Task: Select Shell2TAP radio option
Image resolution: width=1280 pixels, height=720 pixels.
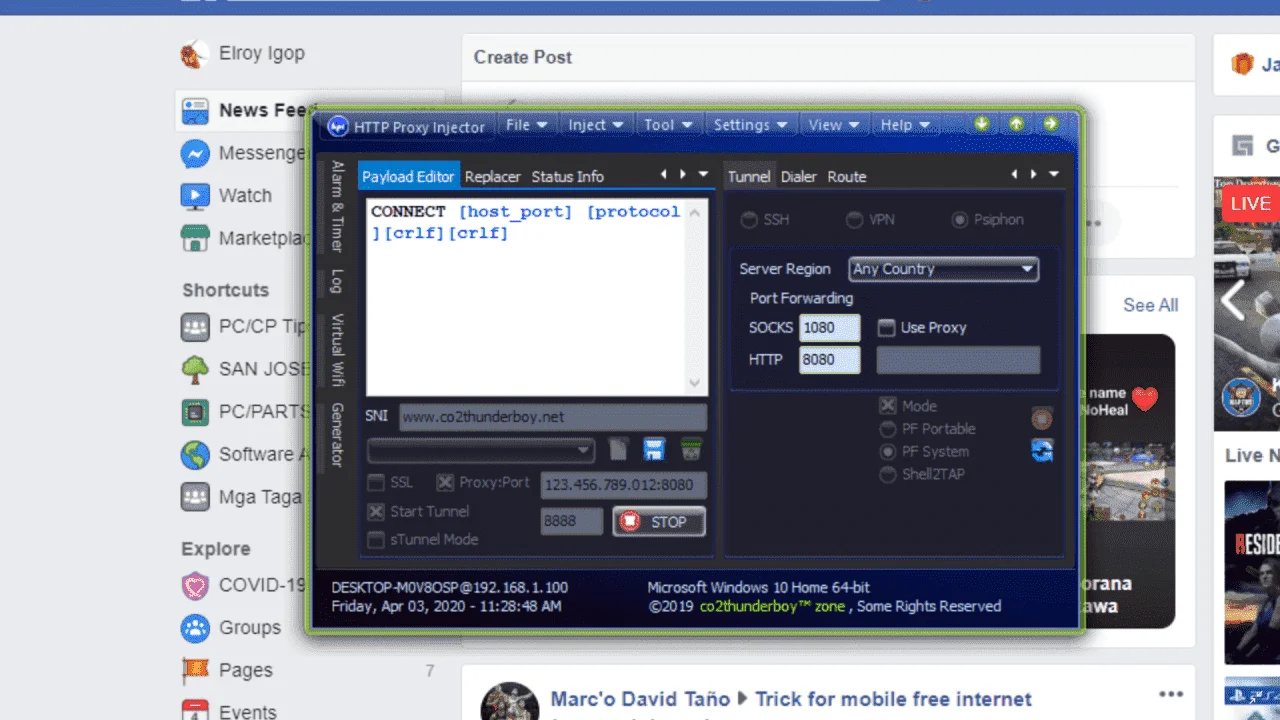Action: tap(887, 475)
